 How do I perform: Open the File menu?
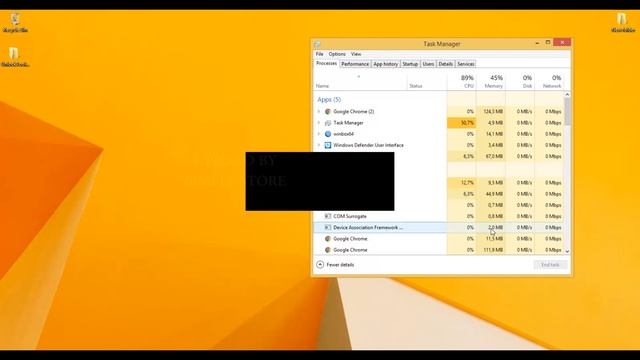pyautogui.click(x=320, y=54)
